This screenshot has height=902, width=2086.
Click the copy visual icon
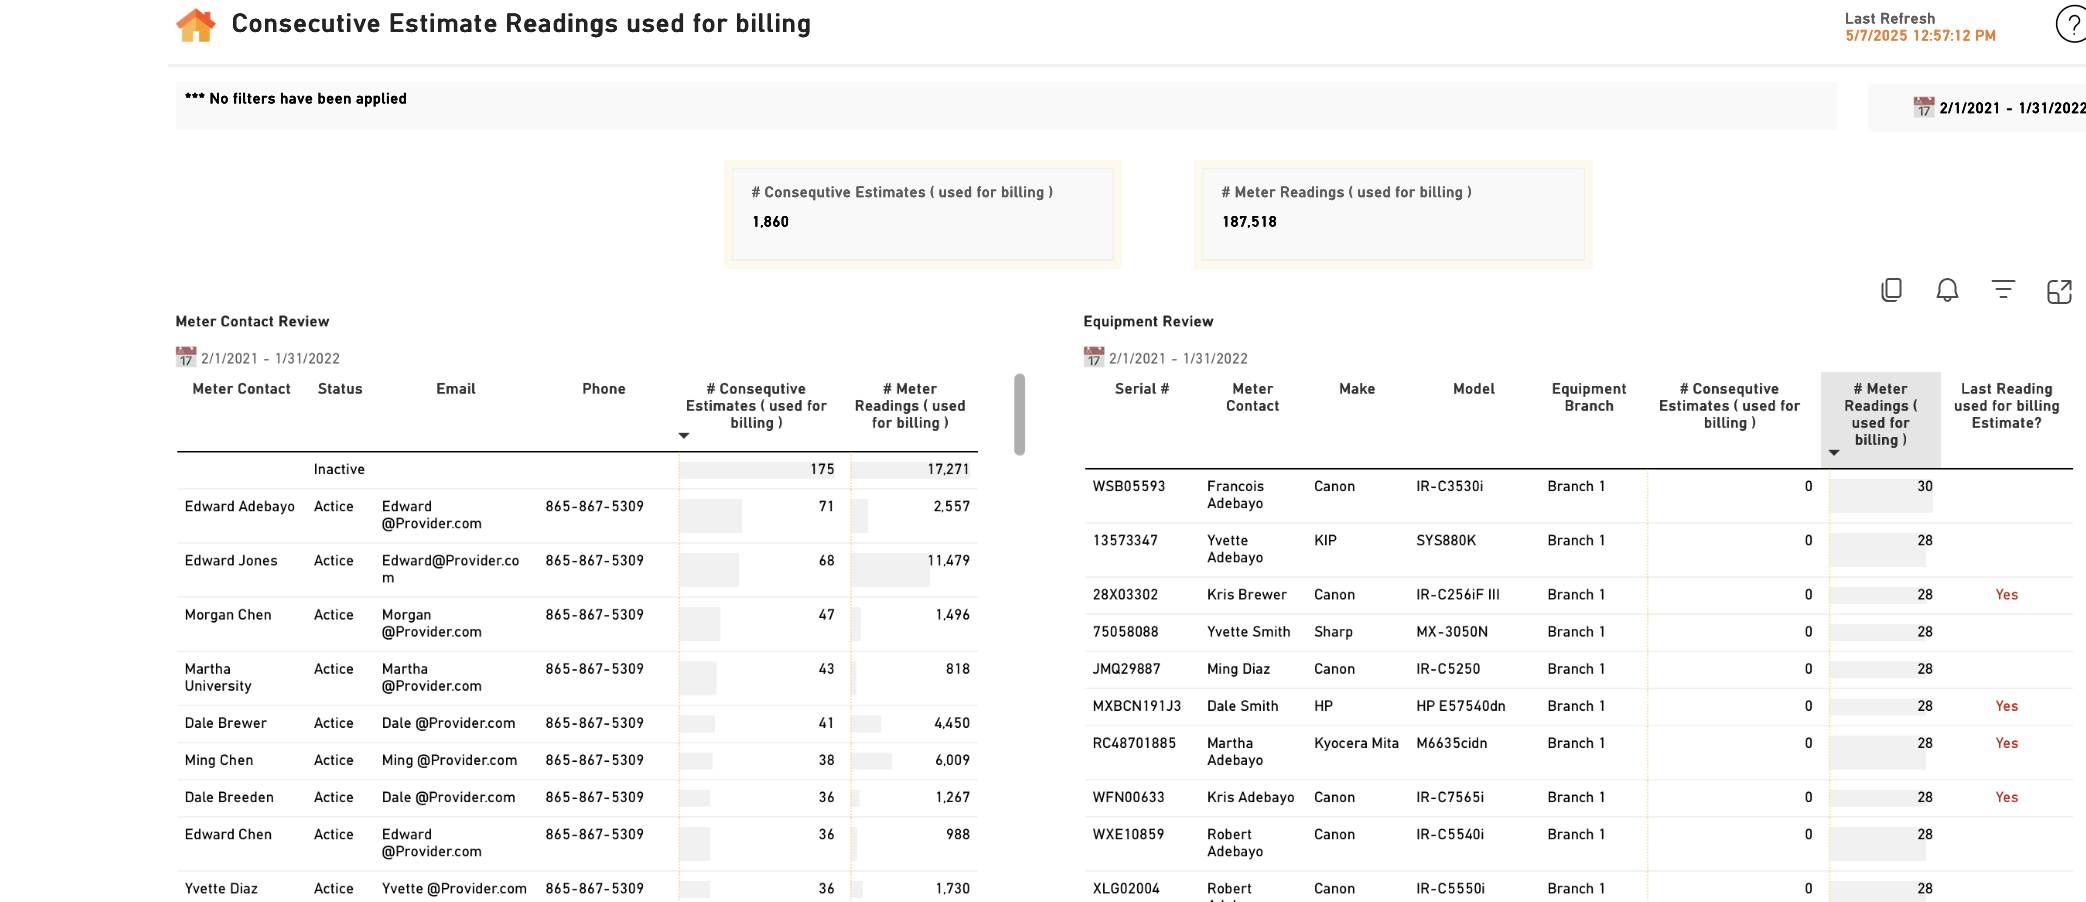click(x=1891, y=290)
